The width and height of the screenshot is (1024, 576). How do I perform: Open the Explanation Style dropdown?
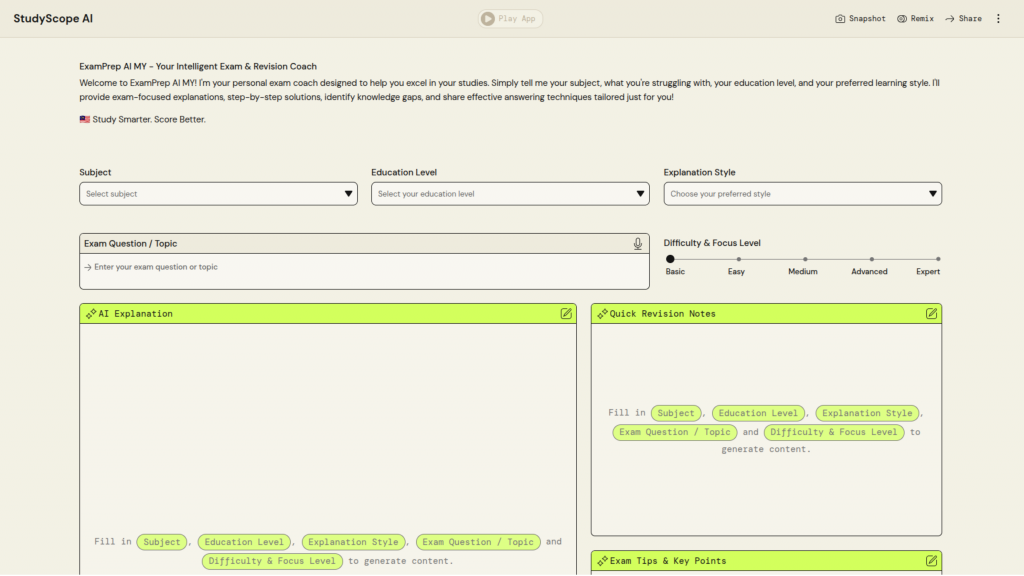click(x=802, y=194)
